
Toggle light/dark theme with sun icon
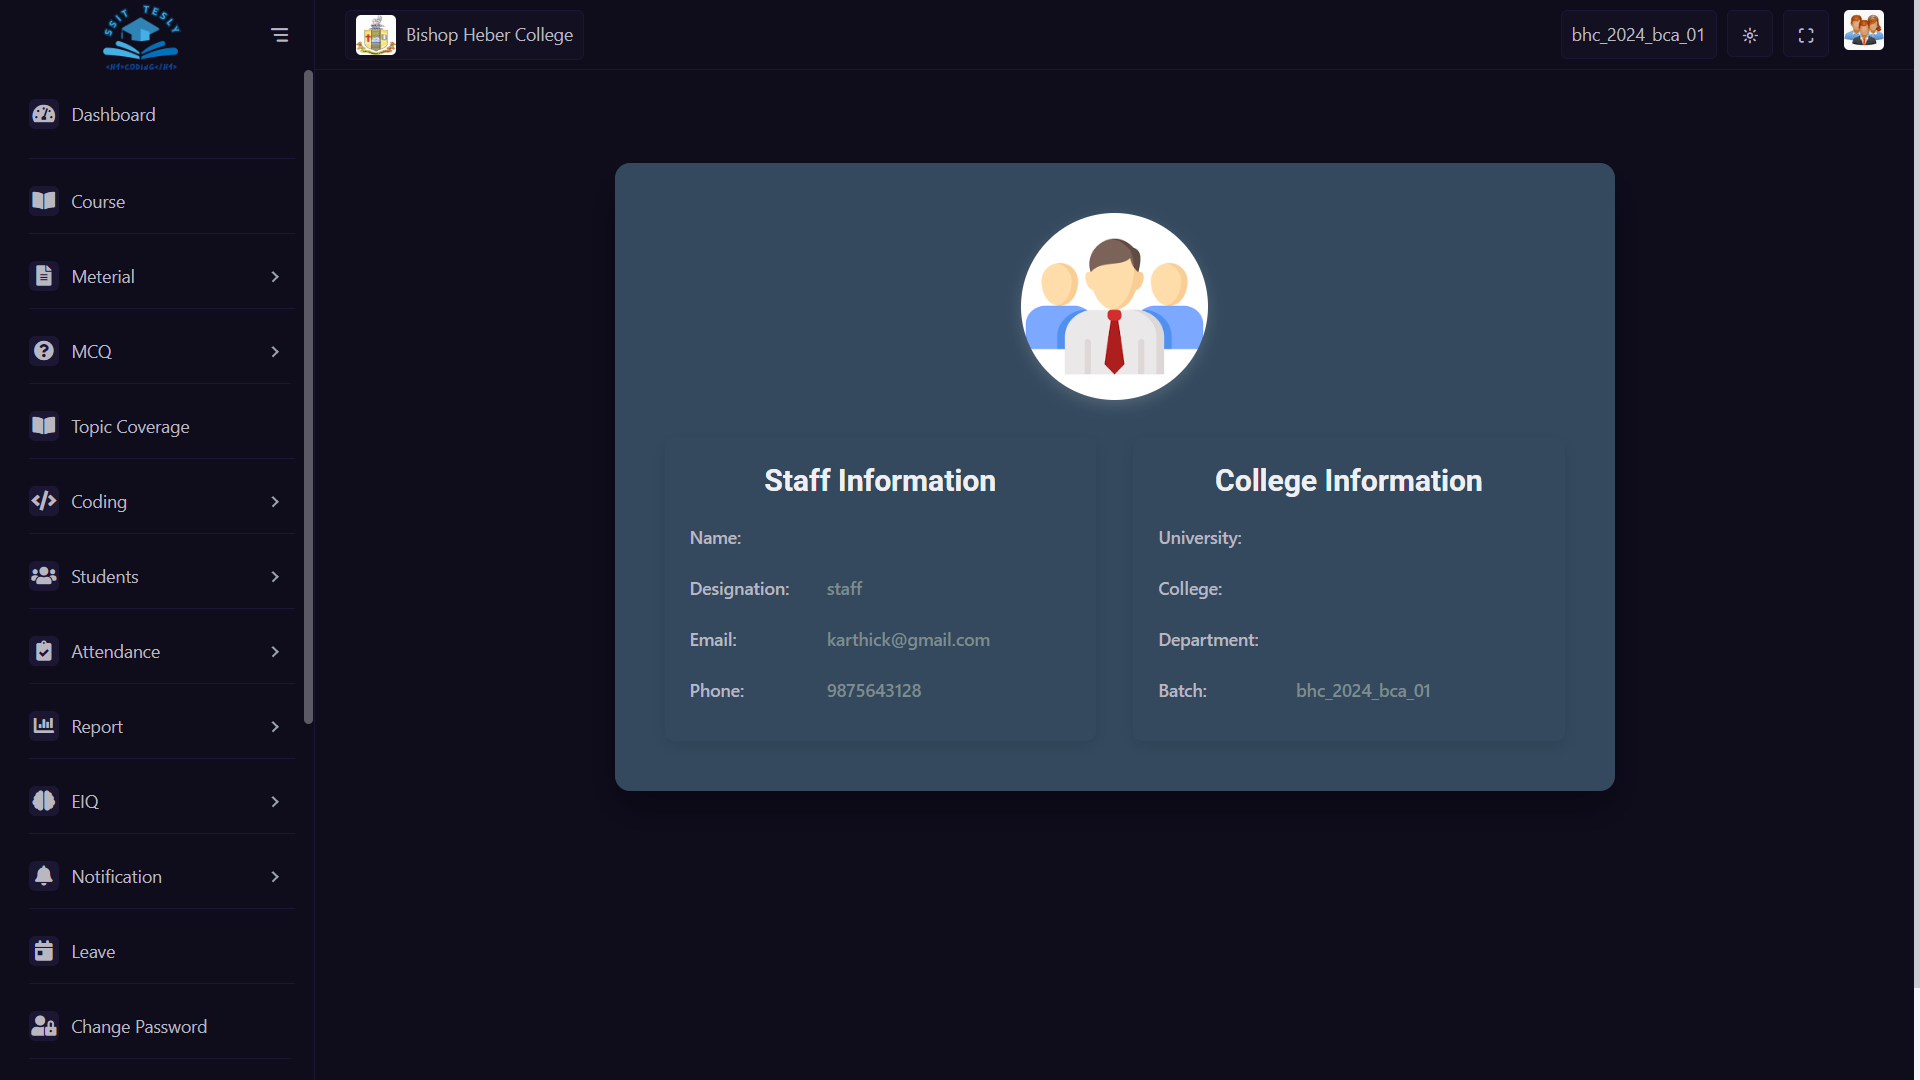[1750, 35]
